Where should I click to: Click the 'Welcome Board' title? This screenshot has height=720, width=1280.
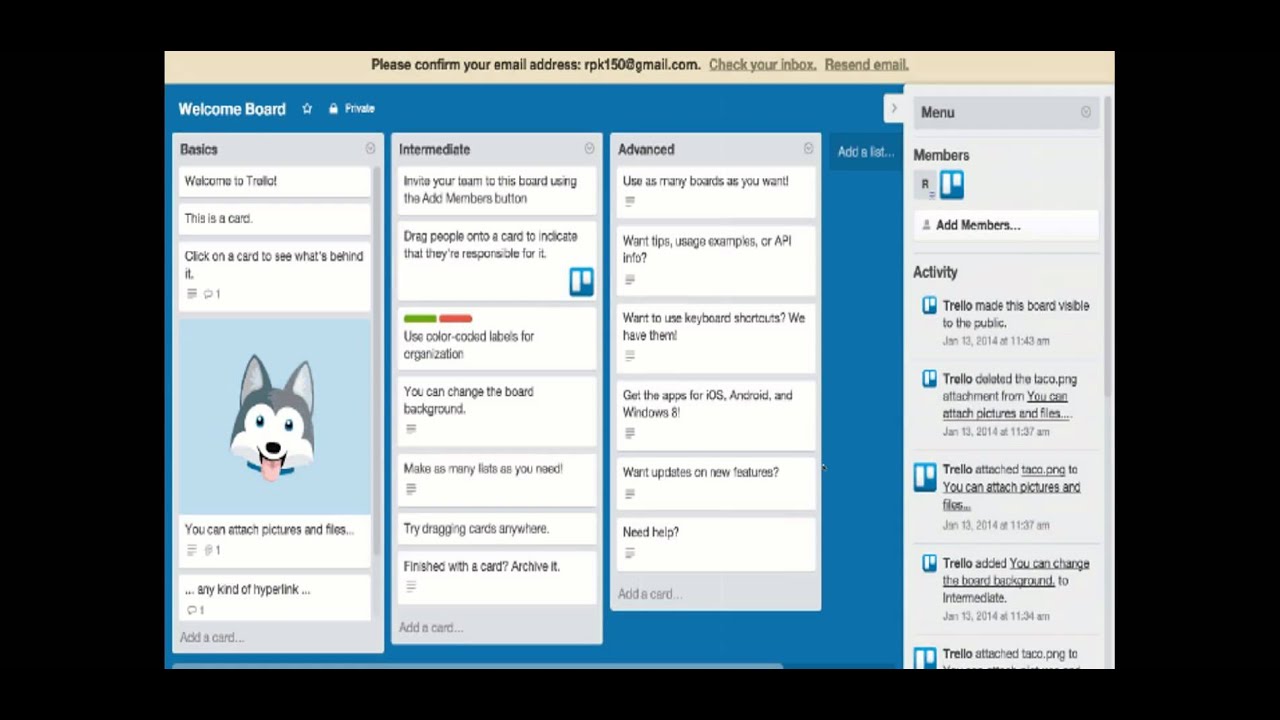pyautogui.click(x=232, y=109)
